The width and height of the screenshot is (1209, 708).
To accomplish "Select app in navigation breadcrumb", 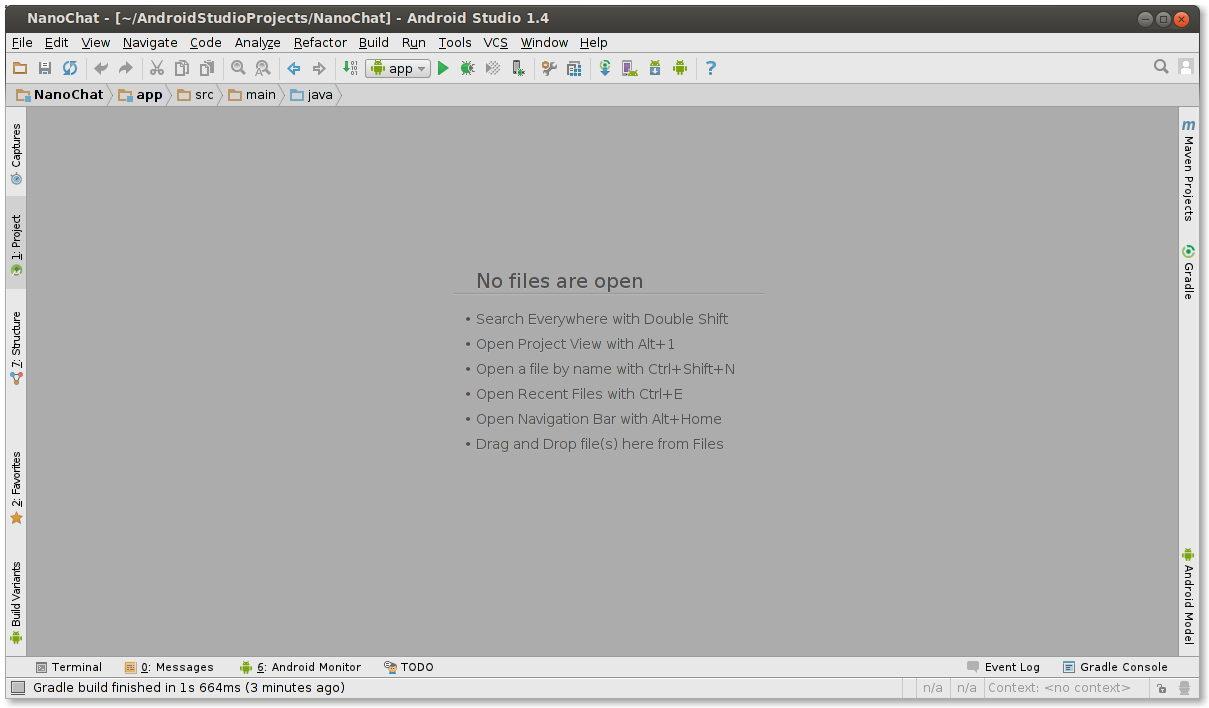I will tap(140, 95).
